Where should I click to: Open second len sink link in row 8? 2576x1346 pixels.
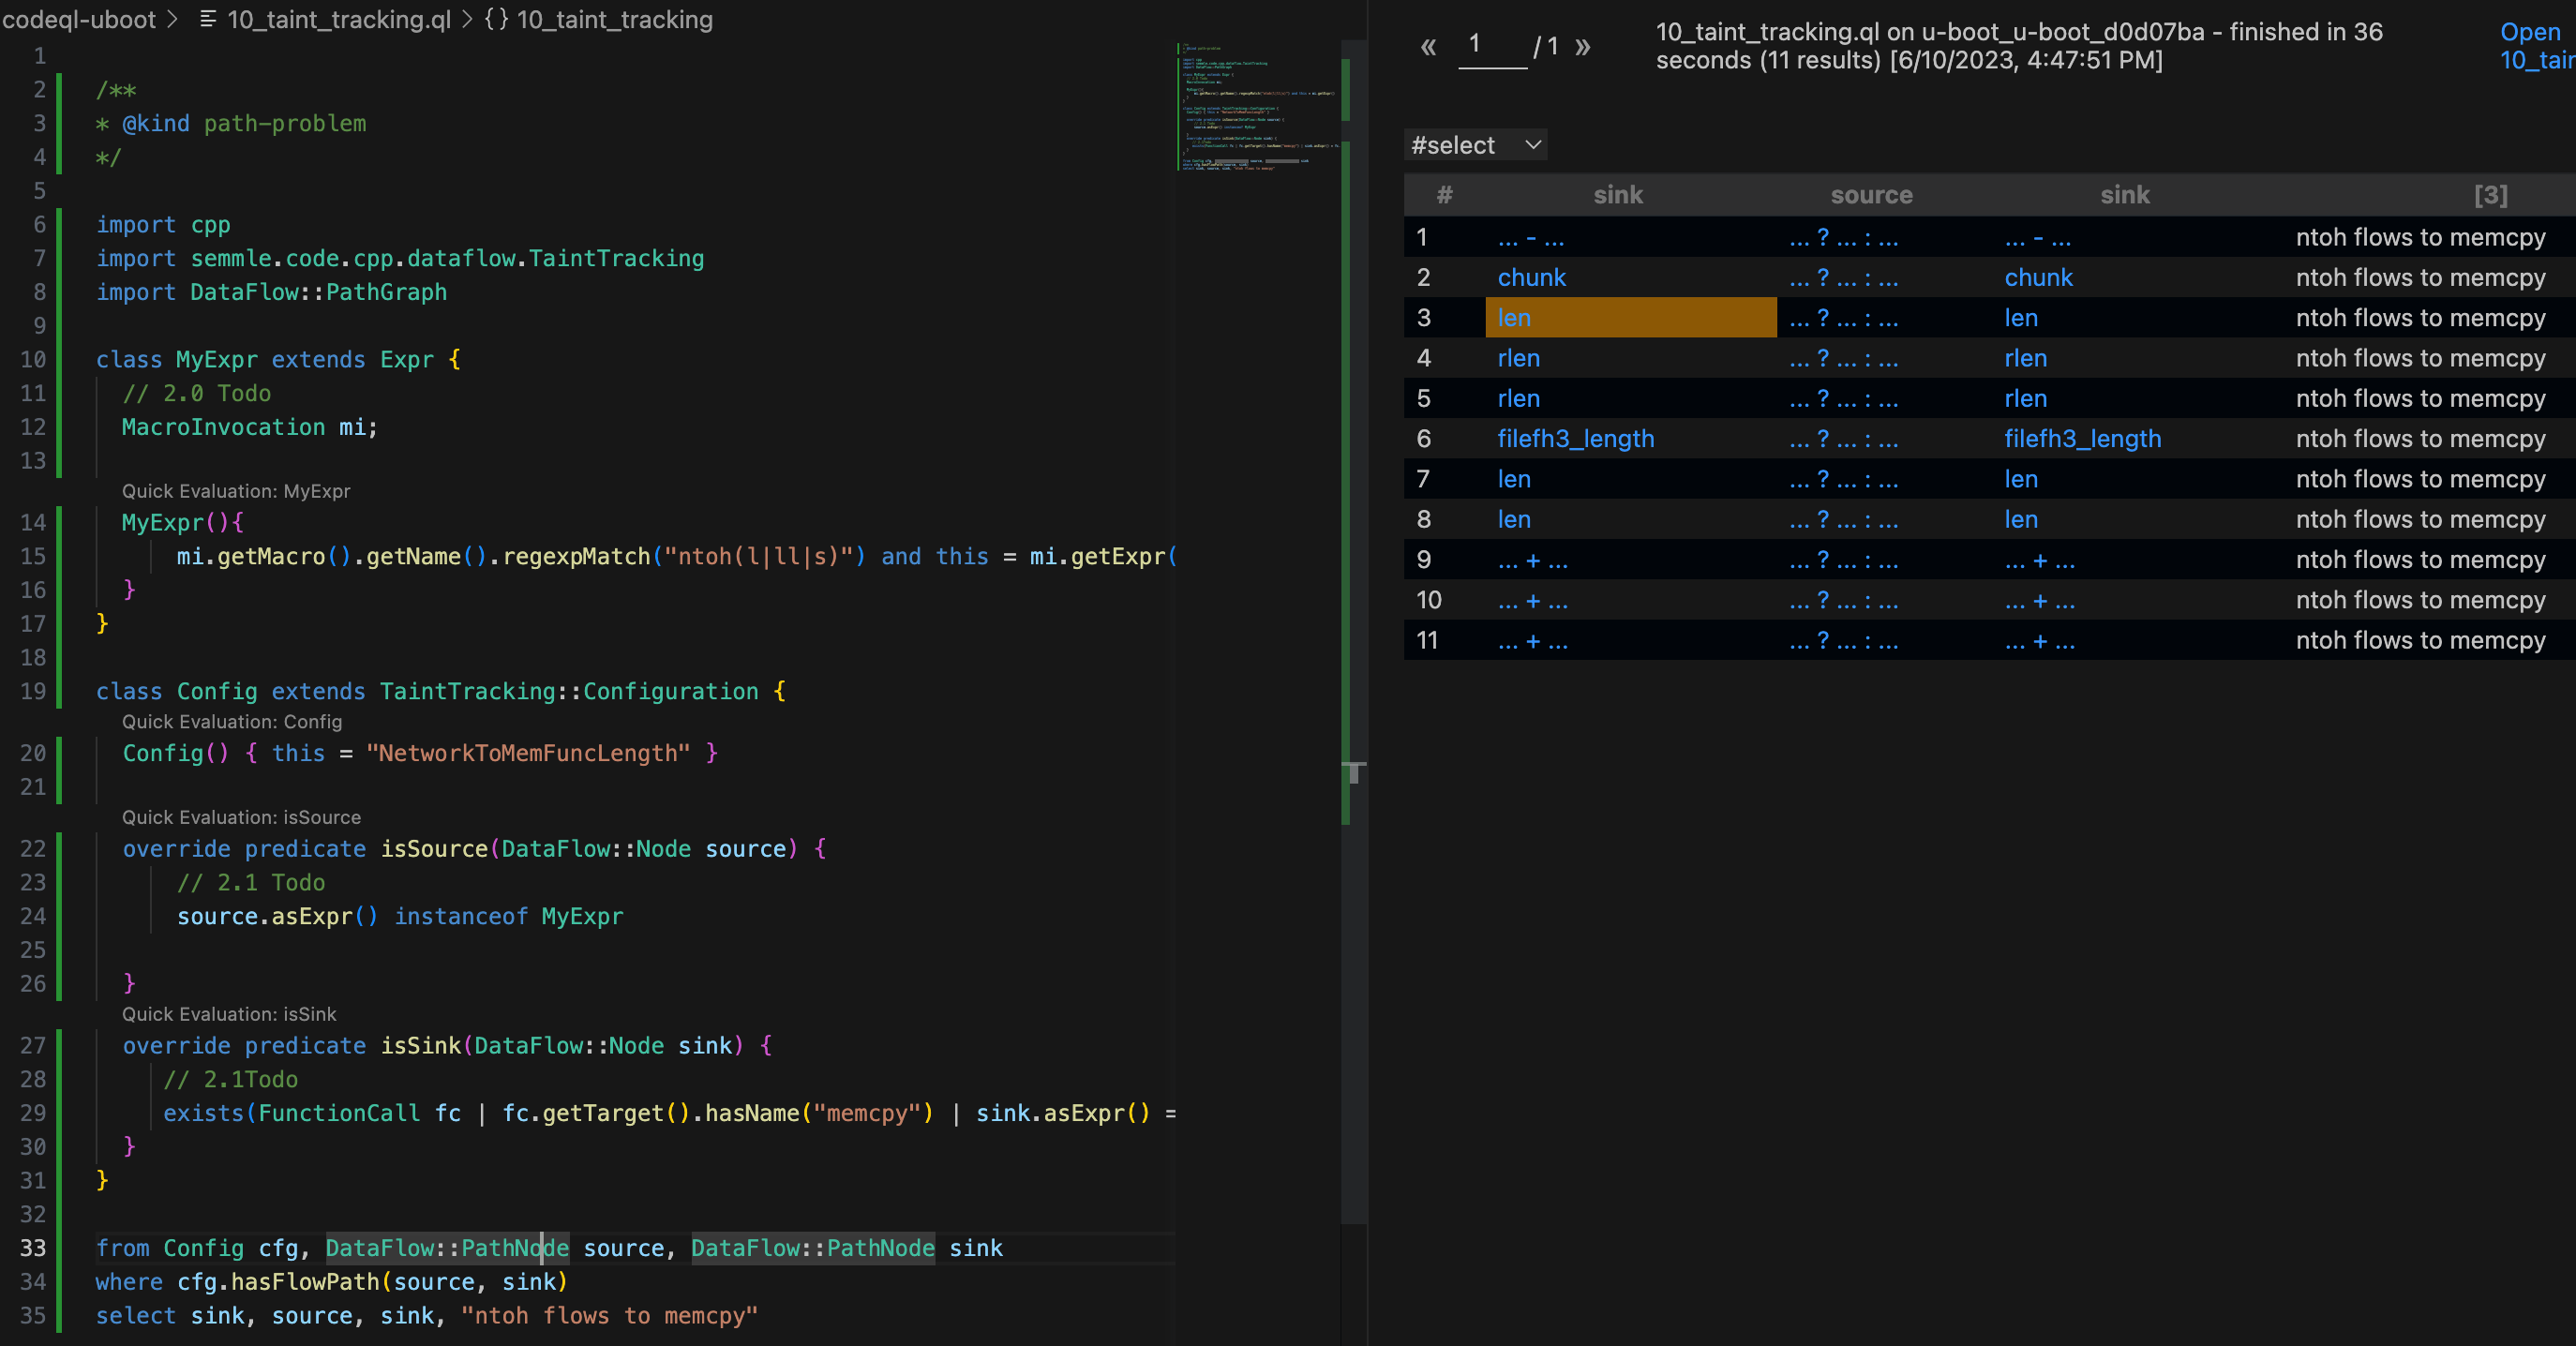pyautogui.click(x=2021, y=519)
